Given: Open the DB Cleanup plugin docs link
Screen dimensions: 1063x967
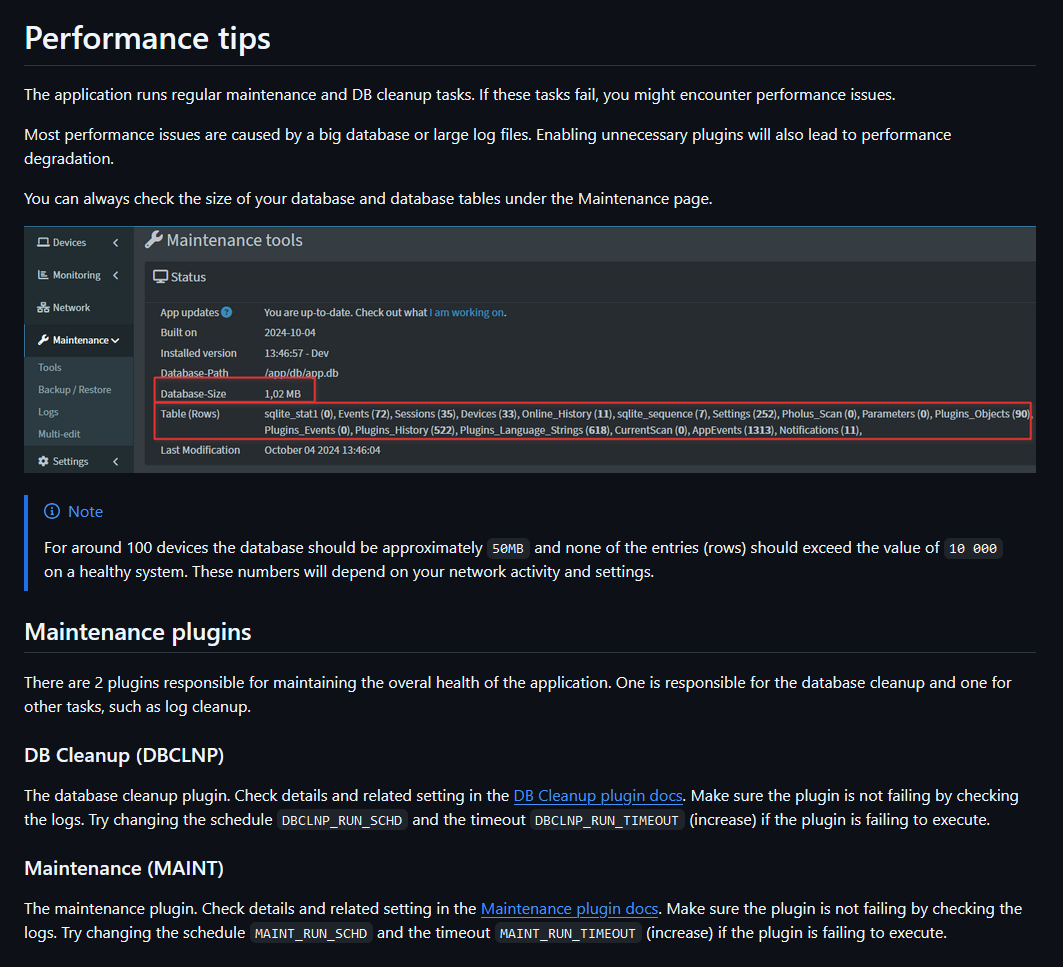Looking at the screenshot, I should click(x=598, y=795).
